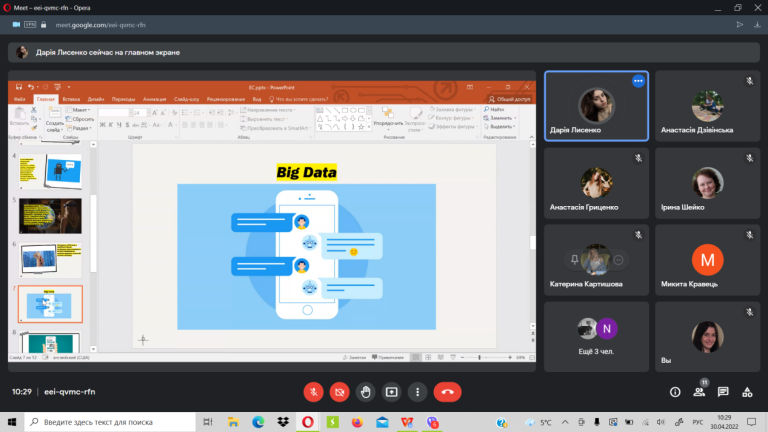Toggle the microphone mute button
The height and width of the screenshot is (432, 768).
pos(313,392)
